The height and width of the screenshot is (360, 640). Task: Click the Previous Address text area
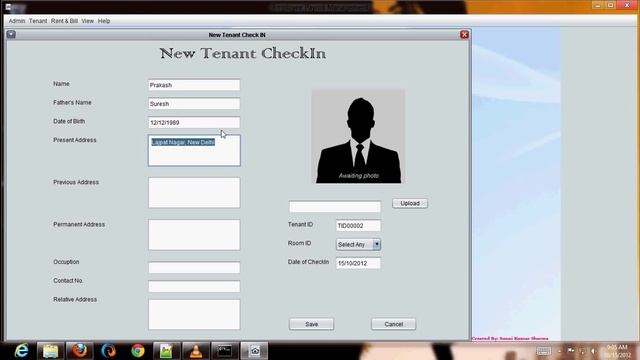[194, 193]
